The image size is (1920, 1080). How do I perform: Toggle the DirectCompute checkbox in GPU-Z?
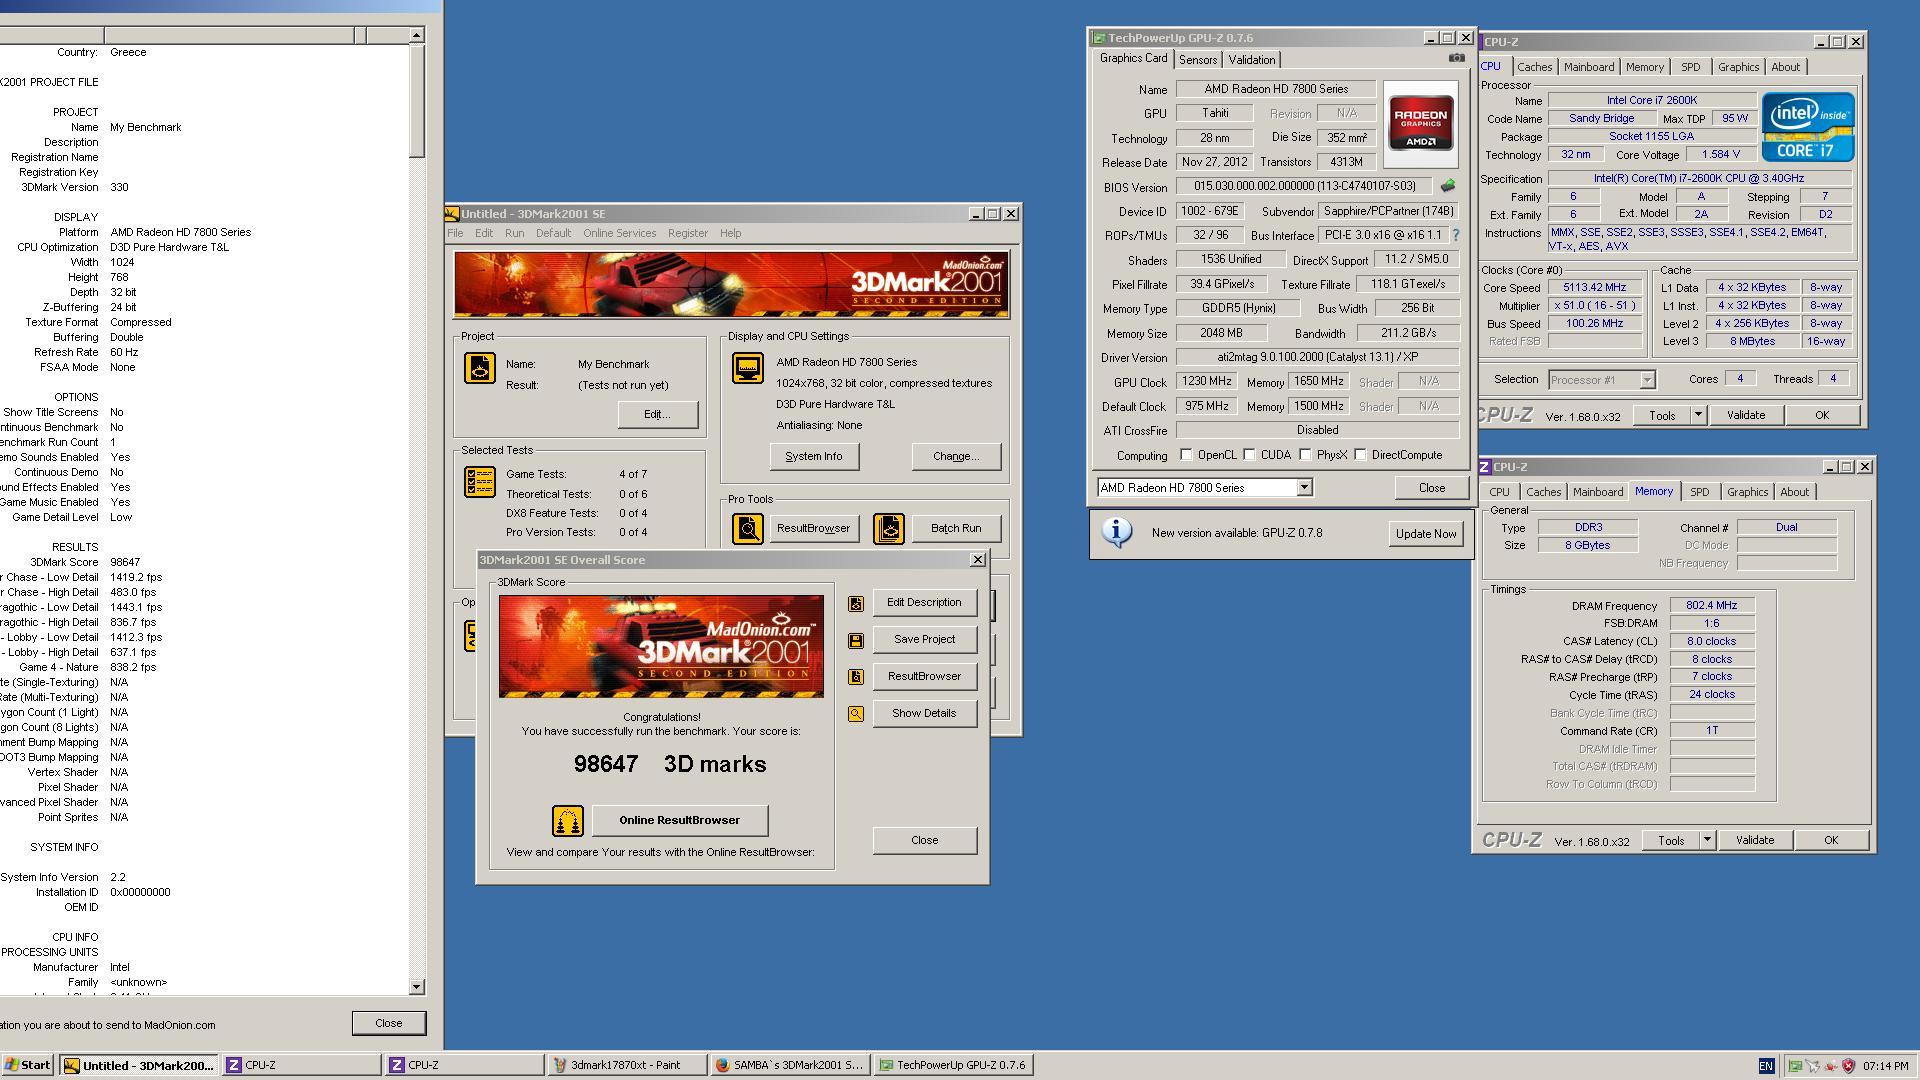(1360, 455)
